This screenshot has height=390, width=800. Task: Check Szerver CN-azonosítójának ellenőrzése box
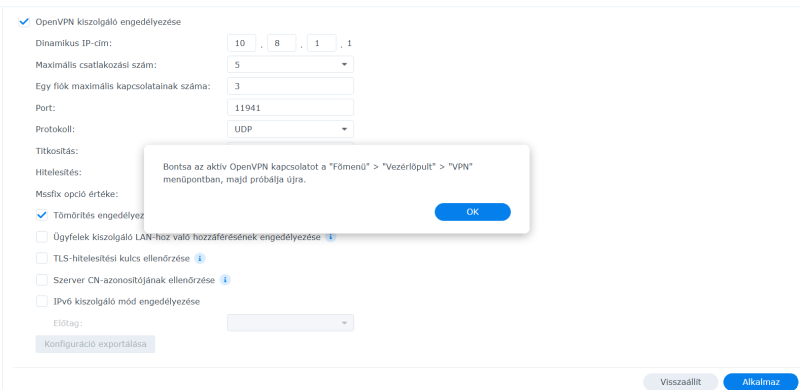tap(42, 280)
